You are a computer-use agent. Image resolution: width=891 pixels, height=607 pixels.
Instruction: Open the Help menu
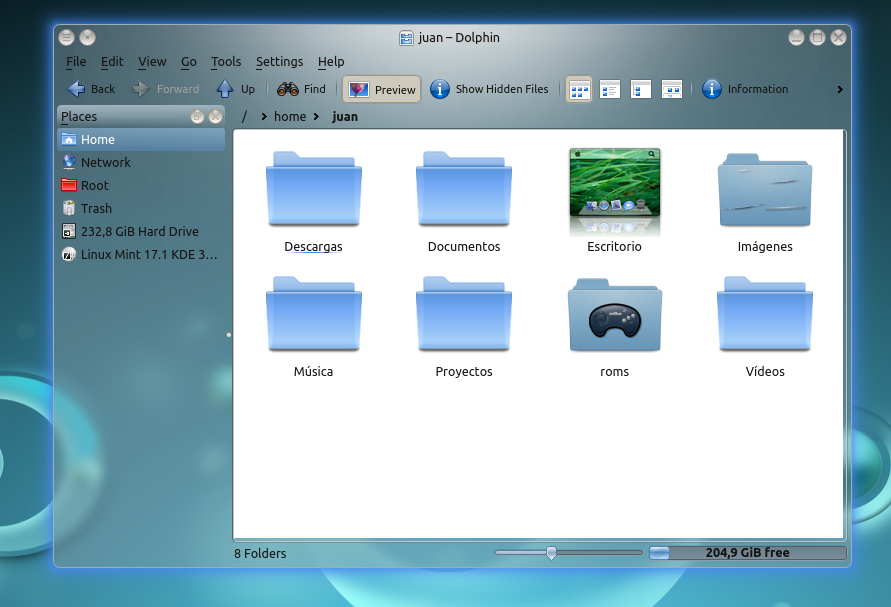[331, 61]
